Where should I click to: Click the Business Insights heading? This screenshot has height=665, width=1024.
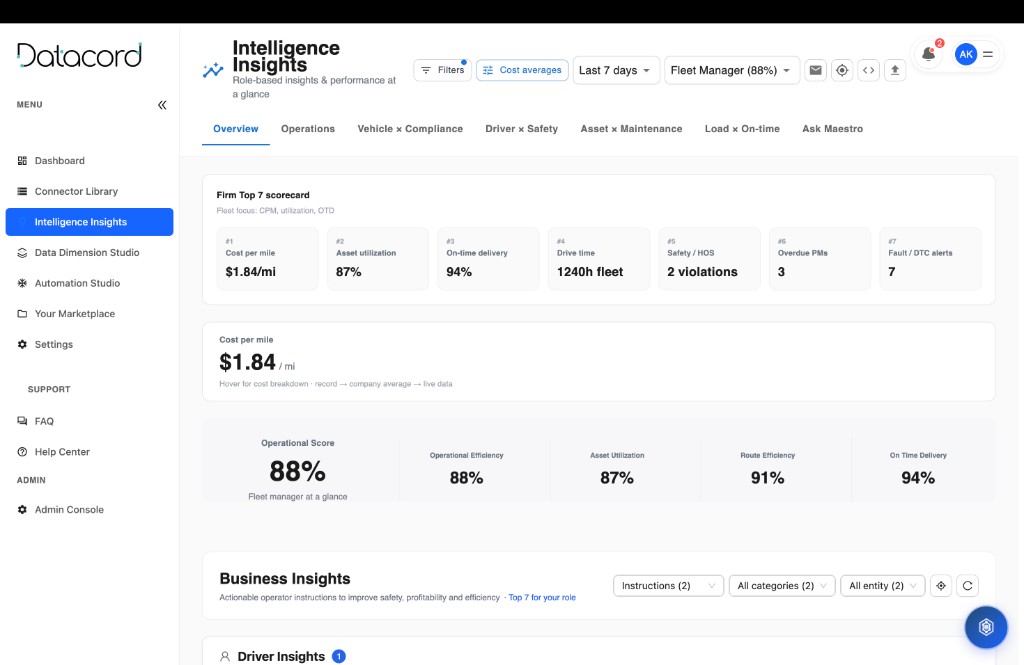pyautogui.click(x=285, y=579)
